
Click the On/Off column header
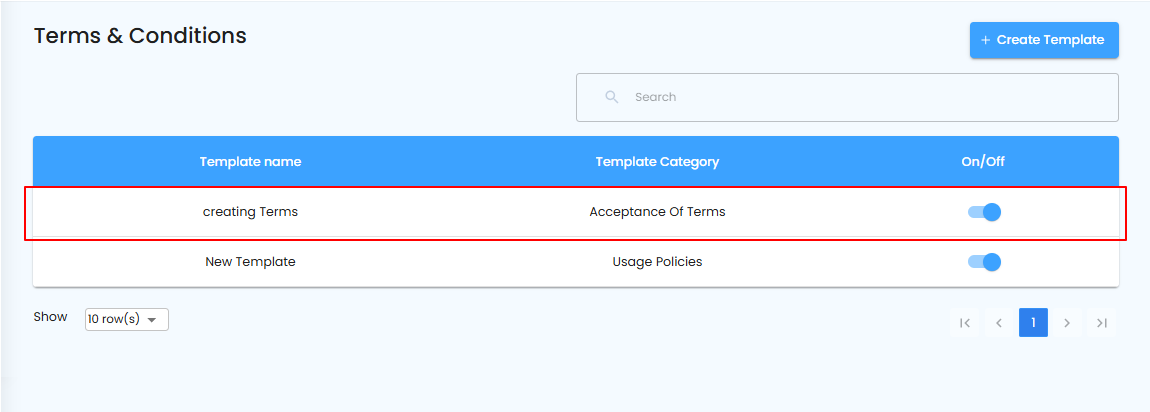click(982, 161)
